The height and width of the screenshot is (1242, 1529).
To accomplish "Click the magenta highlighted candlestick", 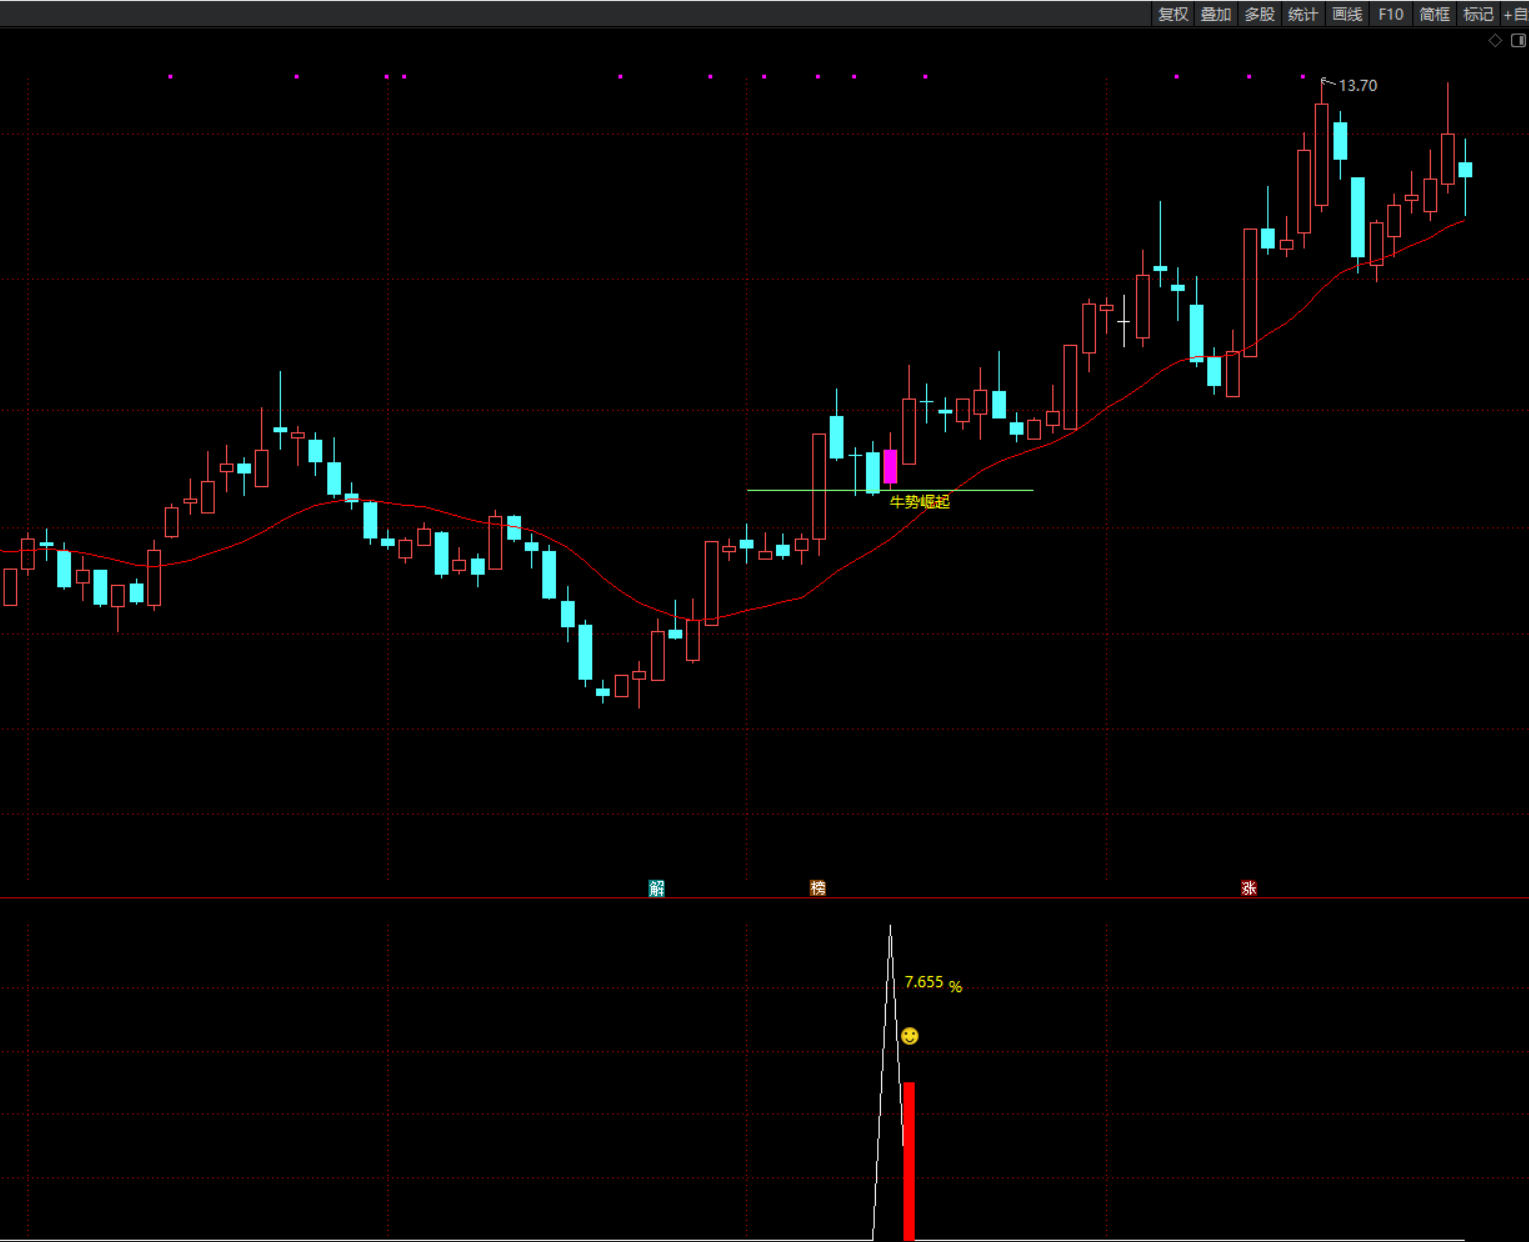I will 890,467.
